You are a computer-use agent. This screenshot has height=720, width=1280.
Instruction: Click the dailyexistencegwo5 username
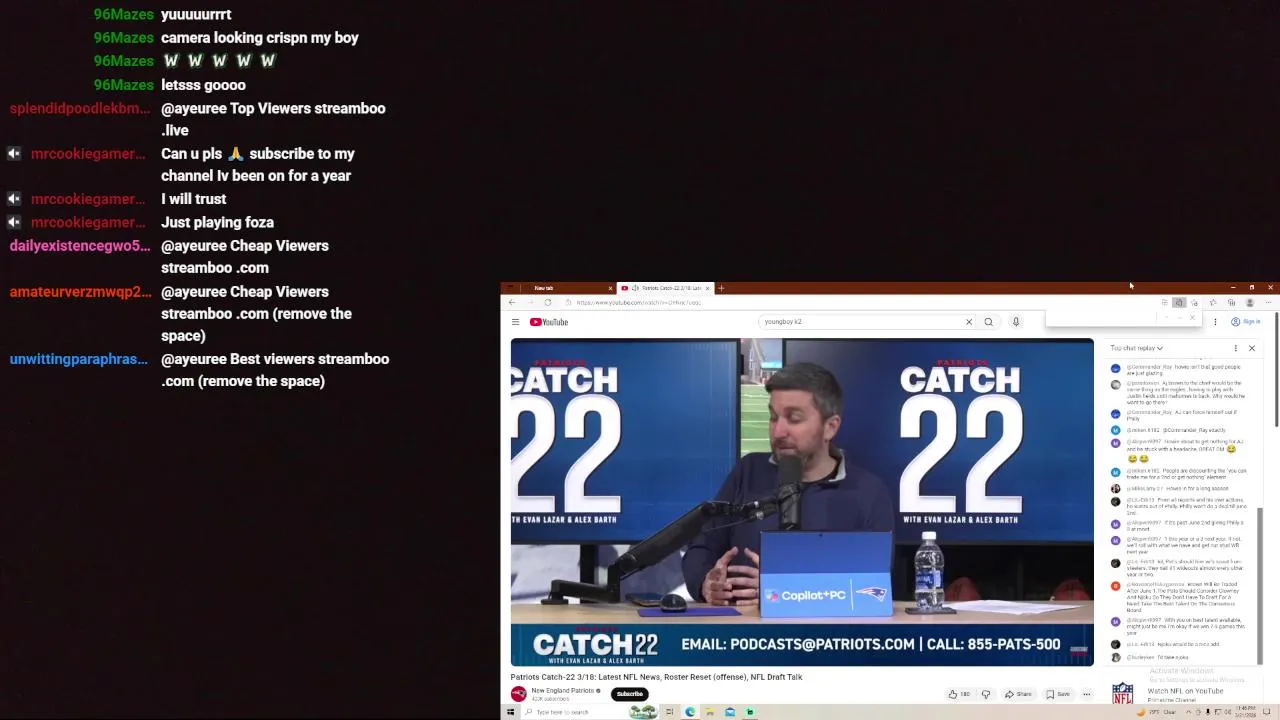click(80, 246)
